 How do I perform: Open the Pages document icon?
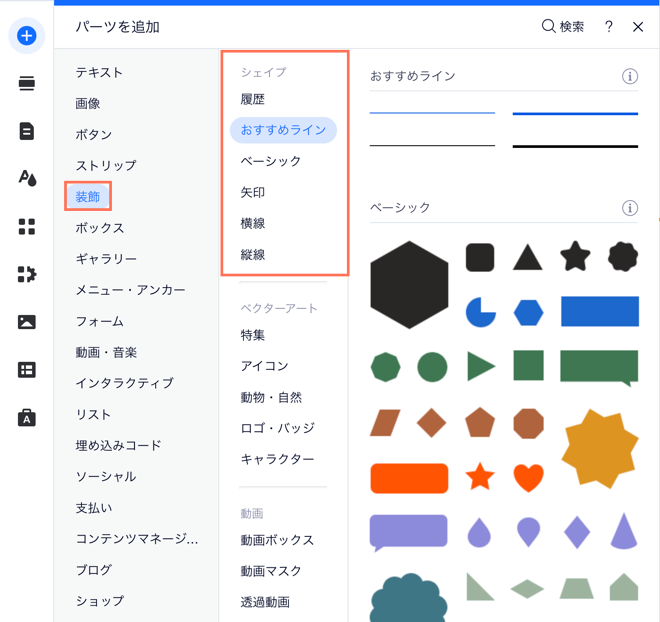(27, 131)
